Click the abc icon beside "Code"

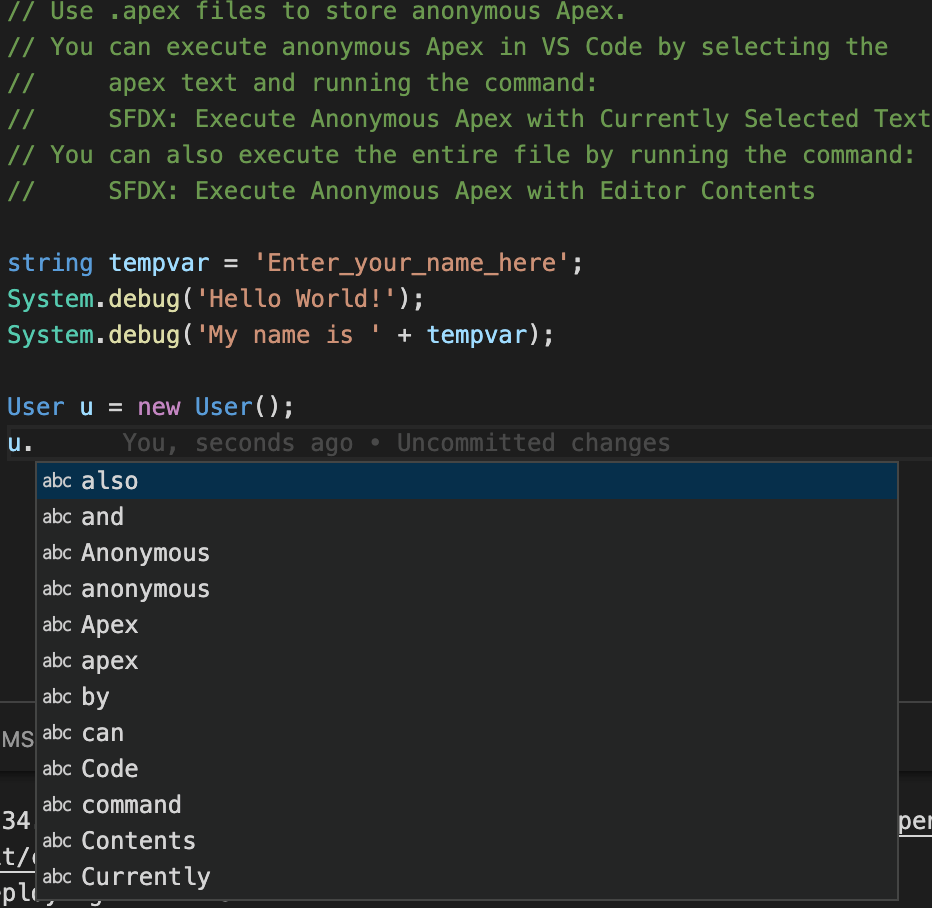[x=56, y=769]
